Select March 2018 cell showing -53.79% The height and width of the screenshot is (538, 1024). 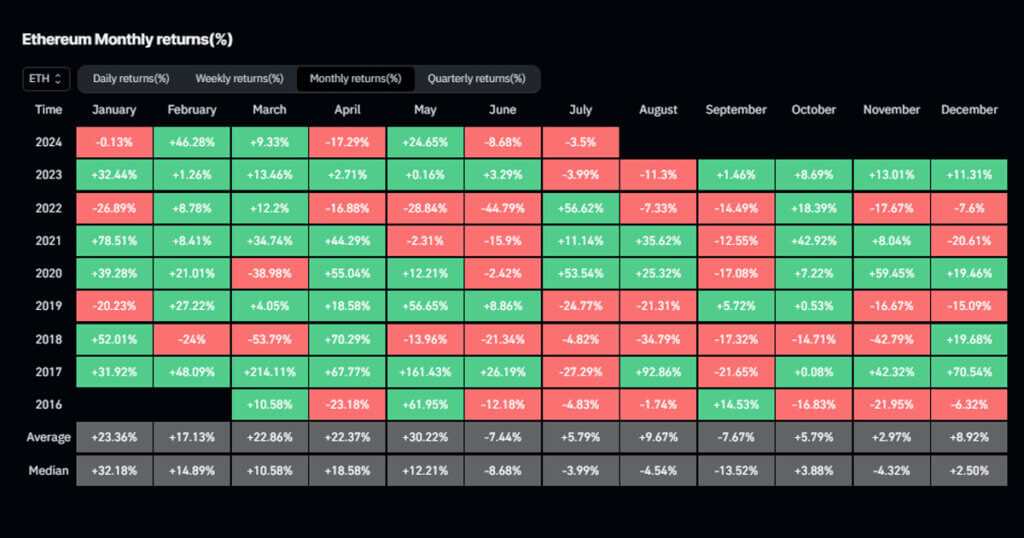(270, 338)
